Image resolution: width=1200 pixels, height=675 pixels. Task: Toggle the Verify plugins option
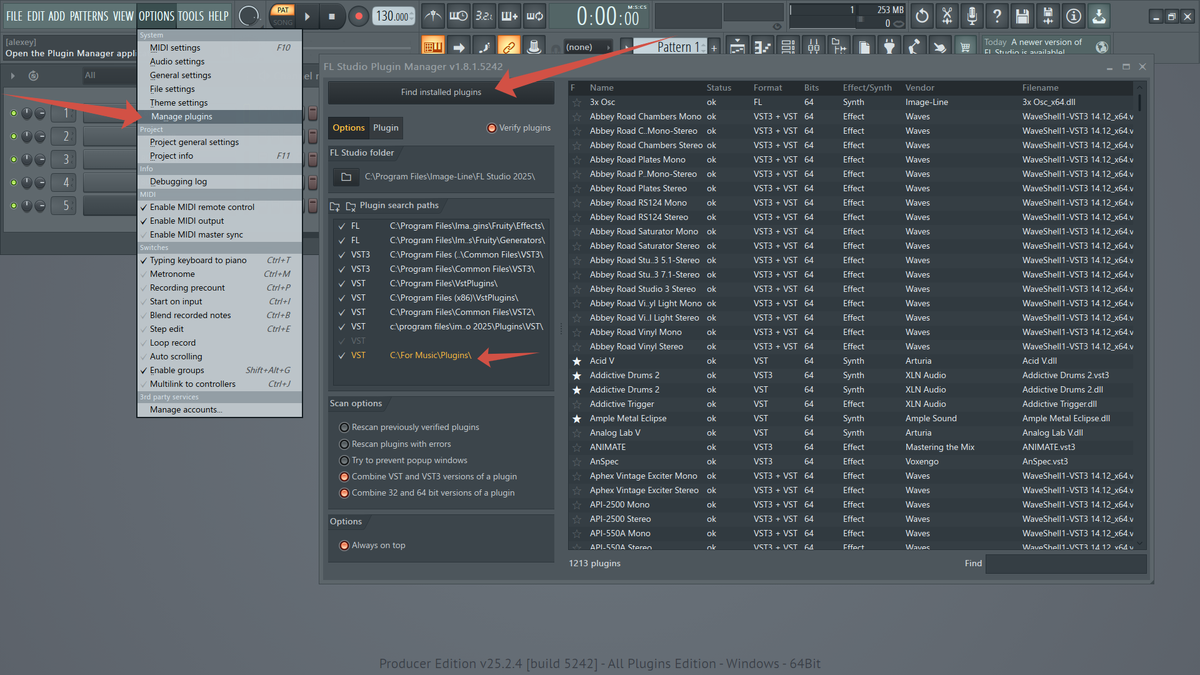pyautogui.click(x=491, y=128)
